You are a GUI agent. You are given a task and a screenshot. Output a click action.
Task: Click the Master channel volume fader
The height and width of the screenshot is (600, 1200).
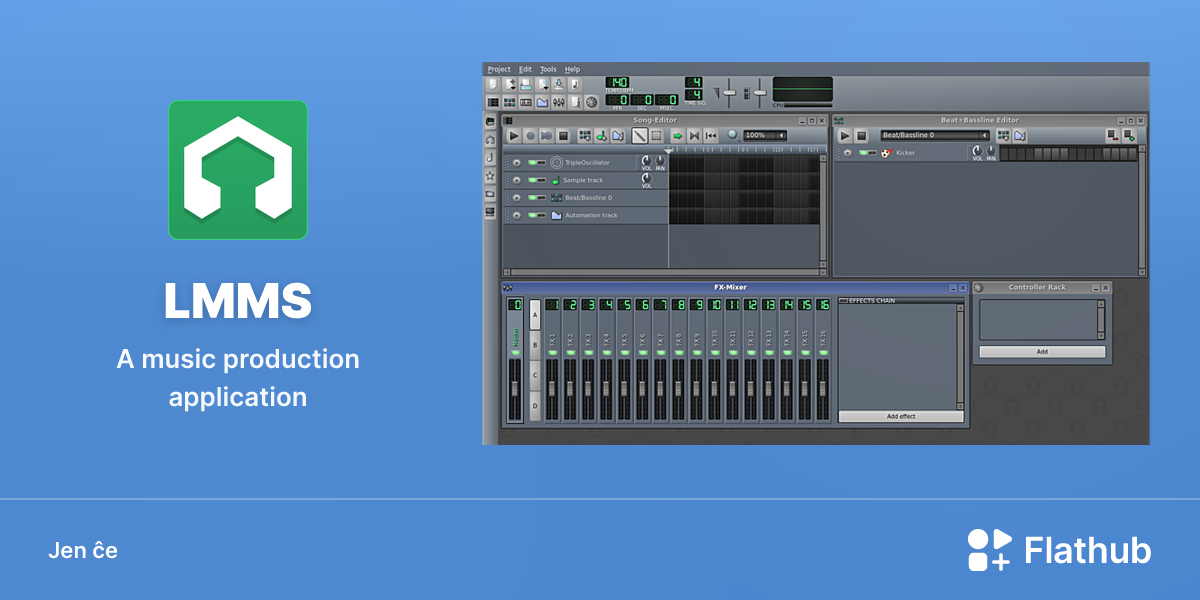point(515,388)
